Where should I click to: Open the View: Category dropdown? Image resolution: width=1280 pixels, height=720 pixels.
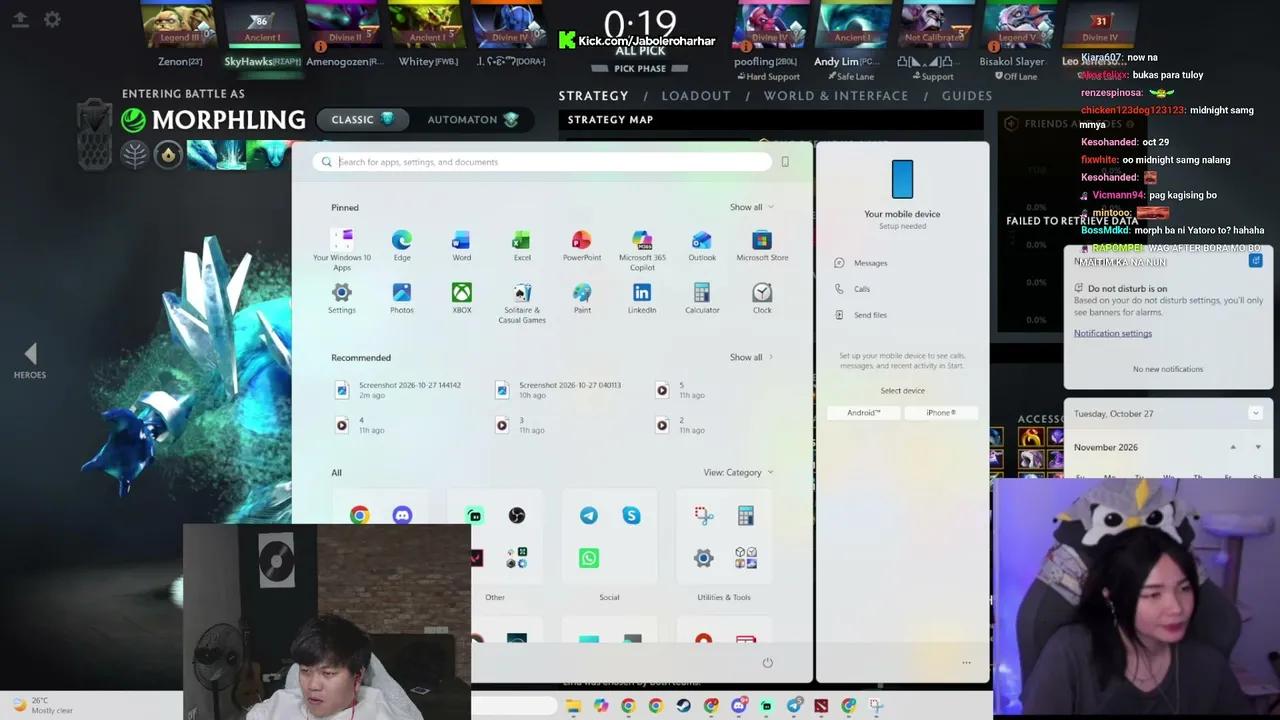738,472
